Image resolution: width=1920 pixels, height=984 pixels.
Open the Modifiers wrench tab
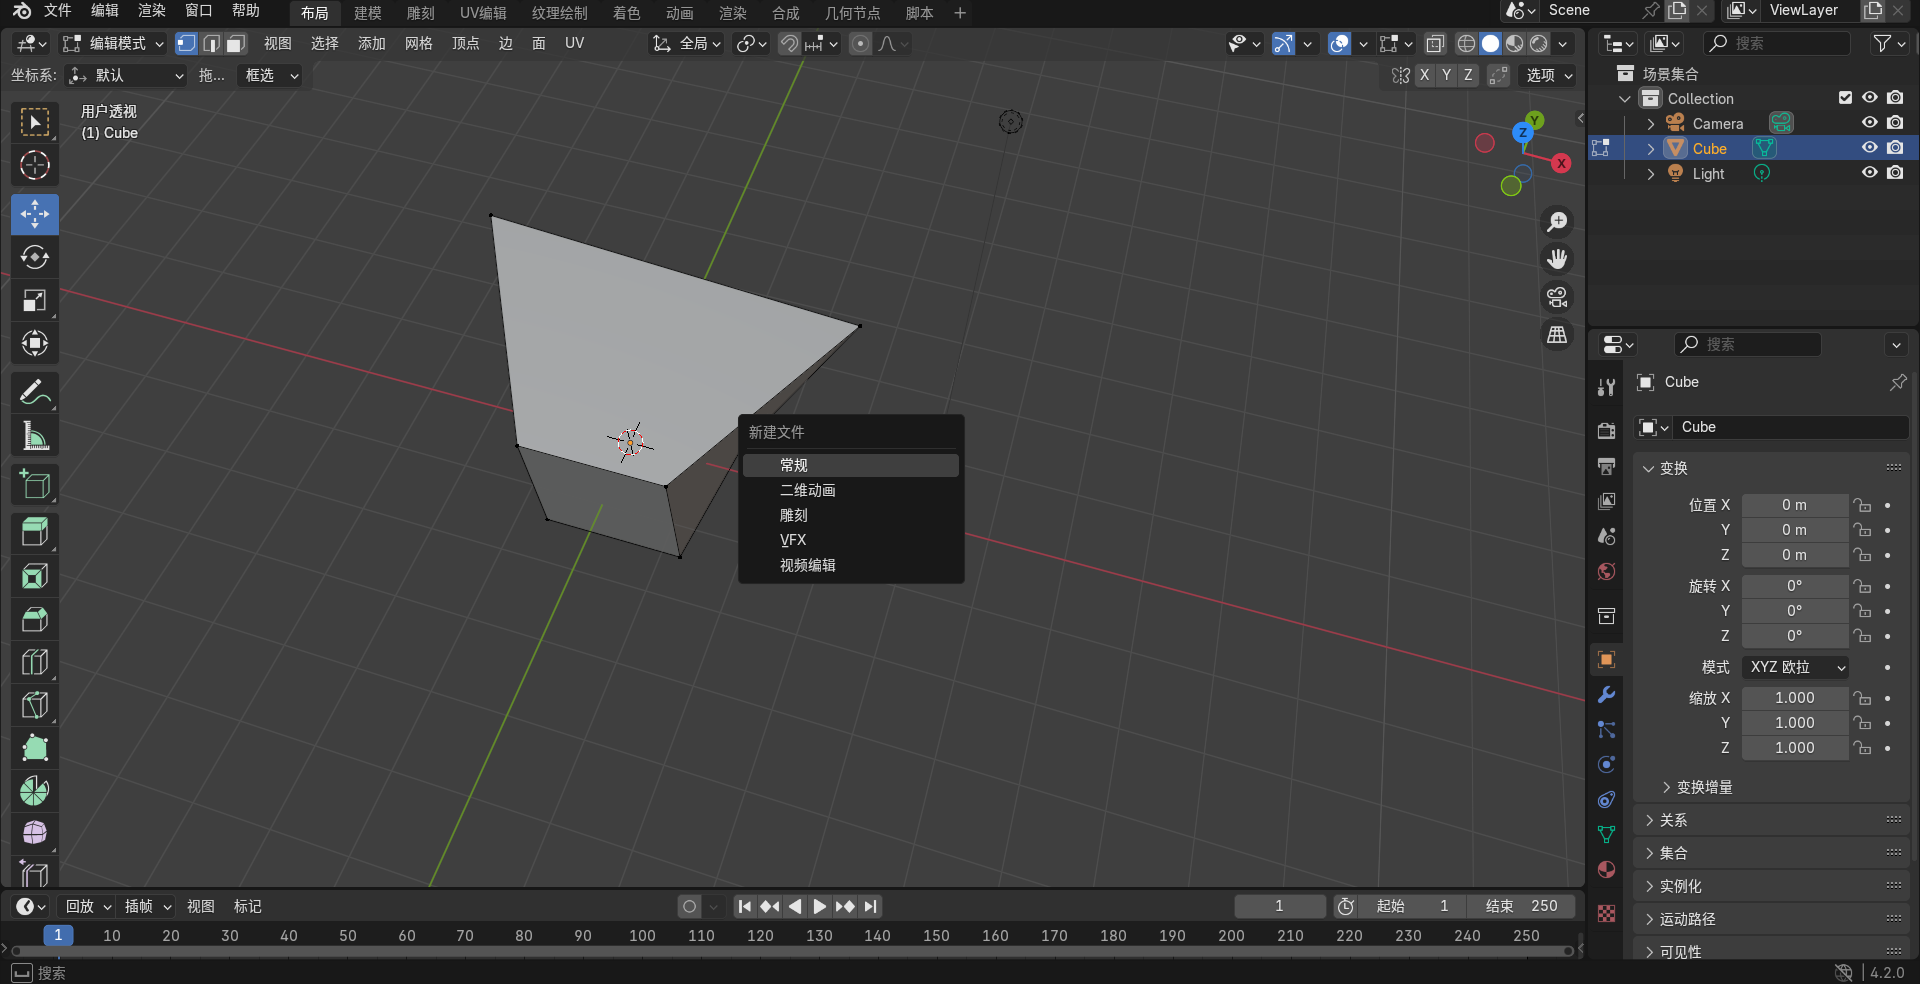1606,695
